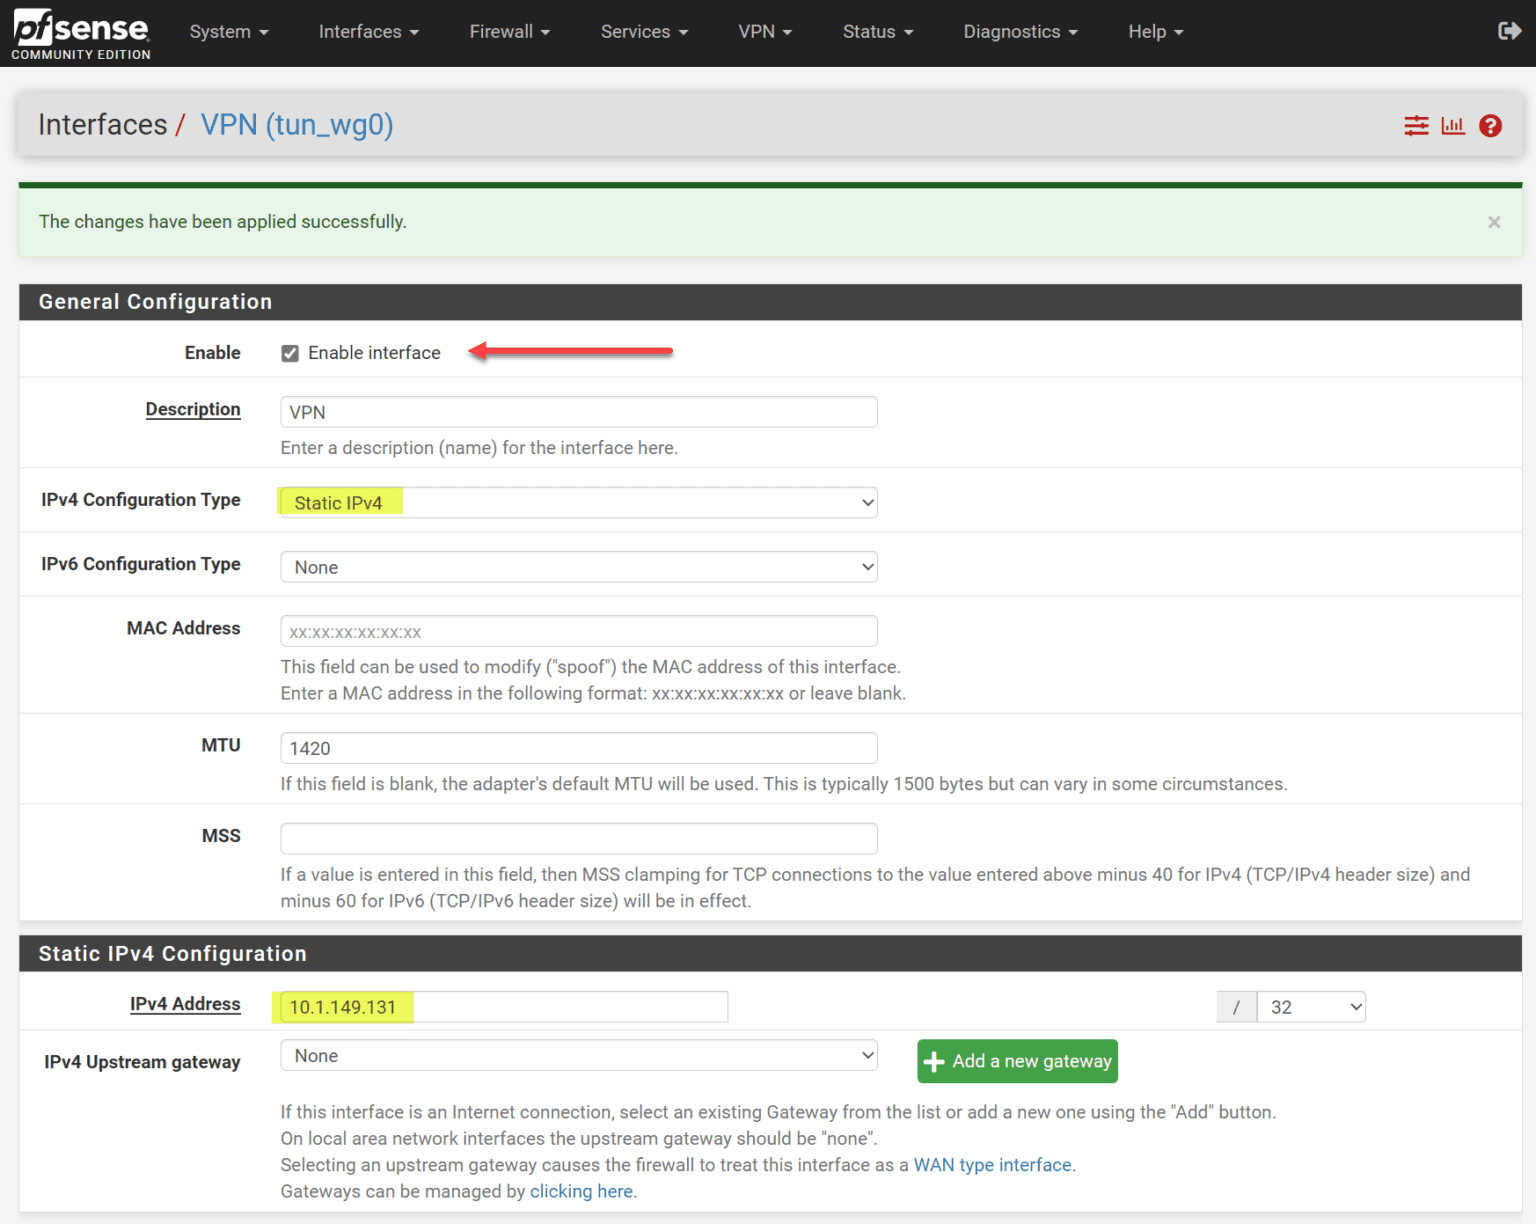Open the subnet mask 32 dropdown
This screenshot has width=1536, height=1224.
[1311, 1006]
